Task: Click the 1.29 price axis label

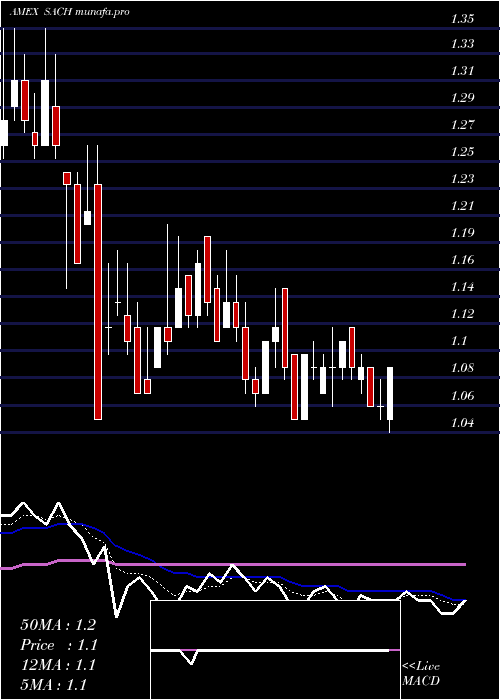Action: click(462, 97)
